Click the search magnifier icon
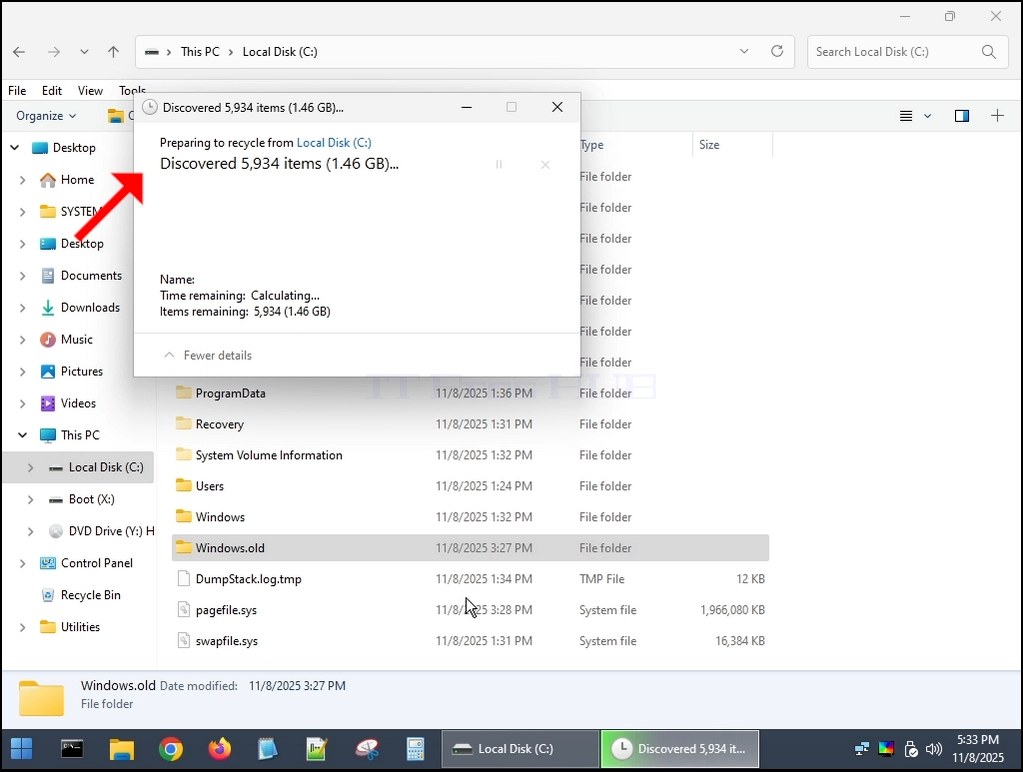1023x772 pixels. point(989,52)
